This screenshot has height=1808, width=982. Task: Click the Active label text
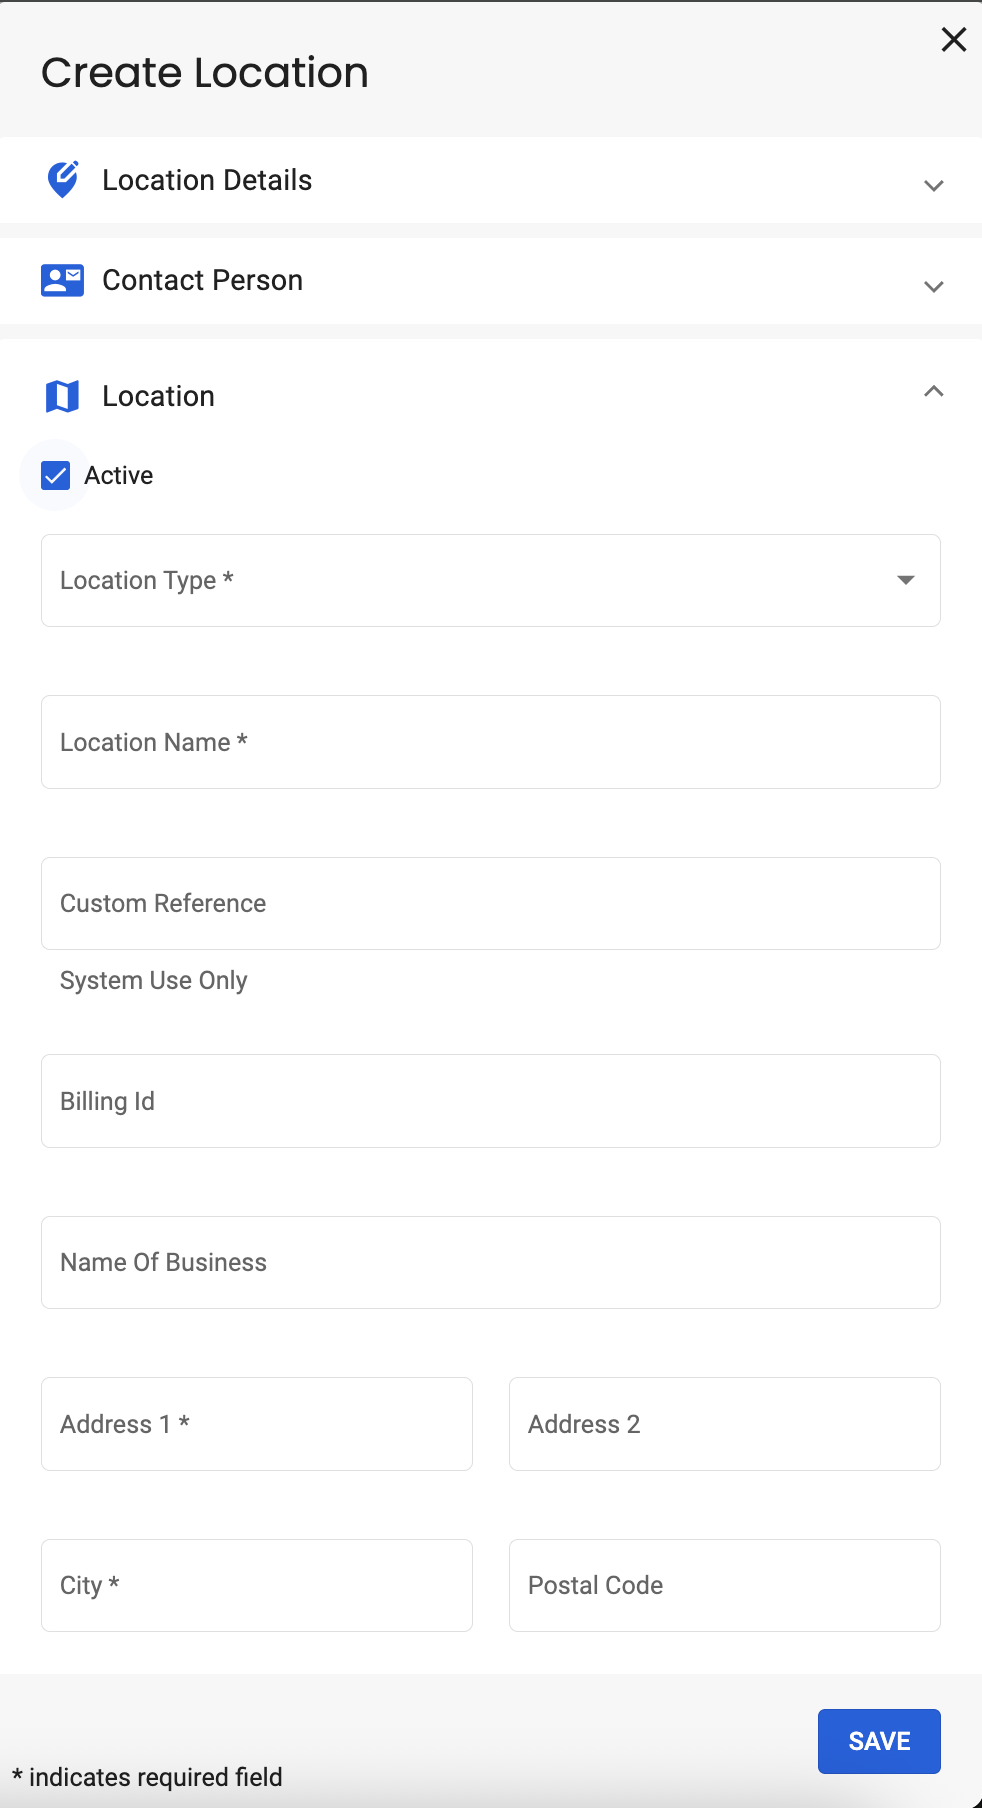118,476
